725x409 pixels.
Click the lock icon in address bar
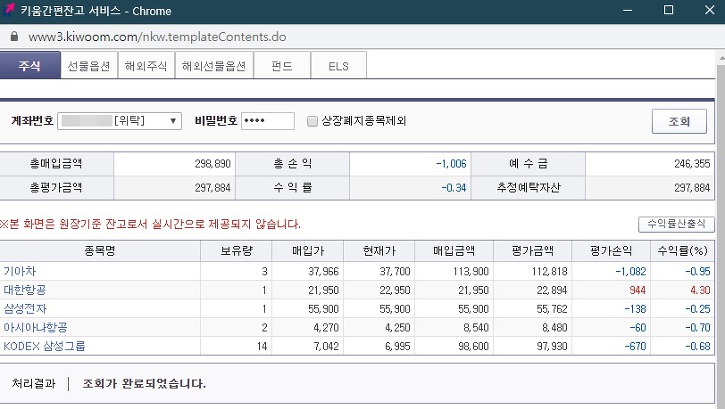pyautogui.click(x=14, y=37)
